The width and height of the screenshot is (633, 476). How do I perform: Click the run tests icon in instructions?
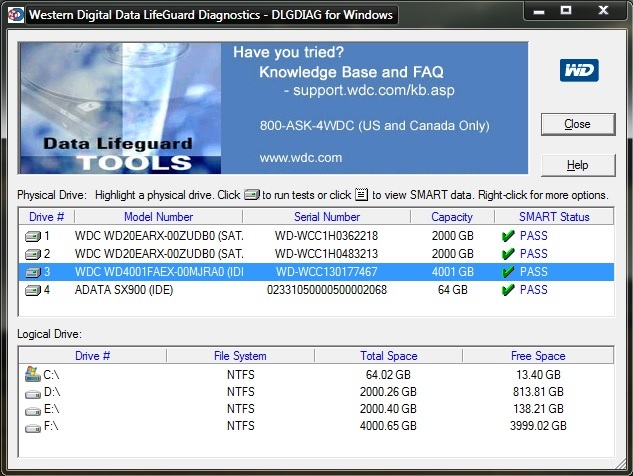(x=252, y=195)
